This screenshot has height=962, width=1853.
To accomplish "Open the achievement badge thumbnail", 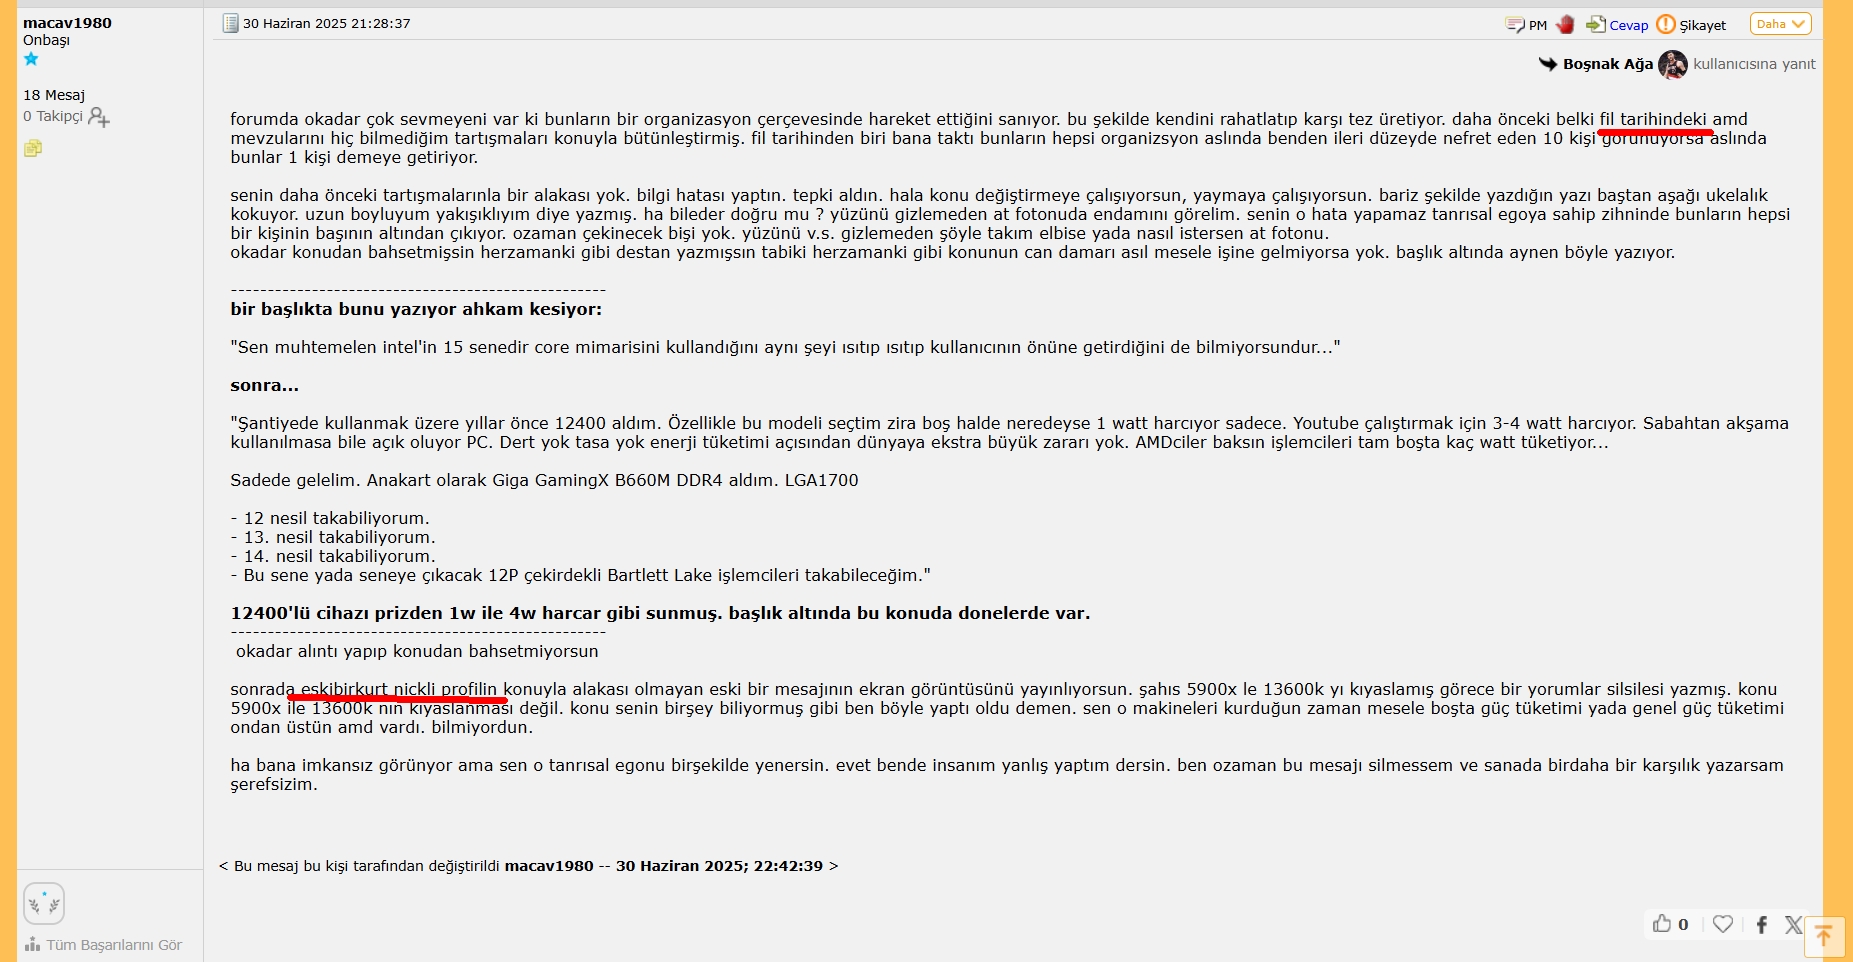I will (44, 904).
